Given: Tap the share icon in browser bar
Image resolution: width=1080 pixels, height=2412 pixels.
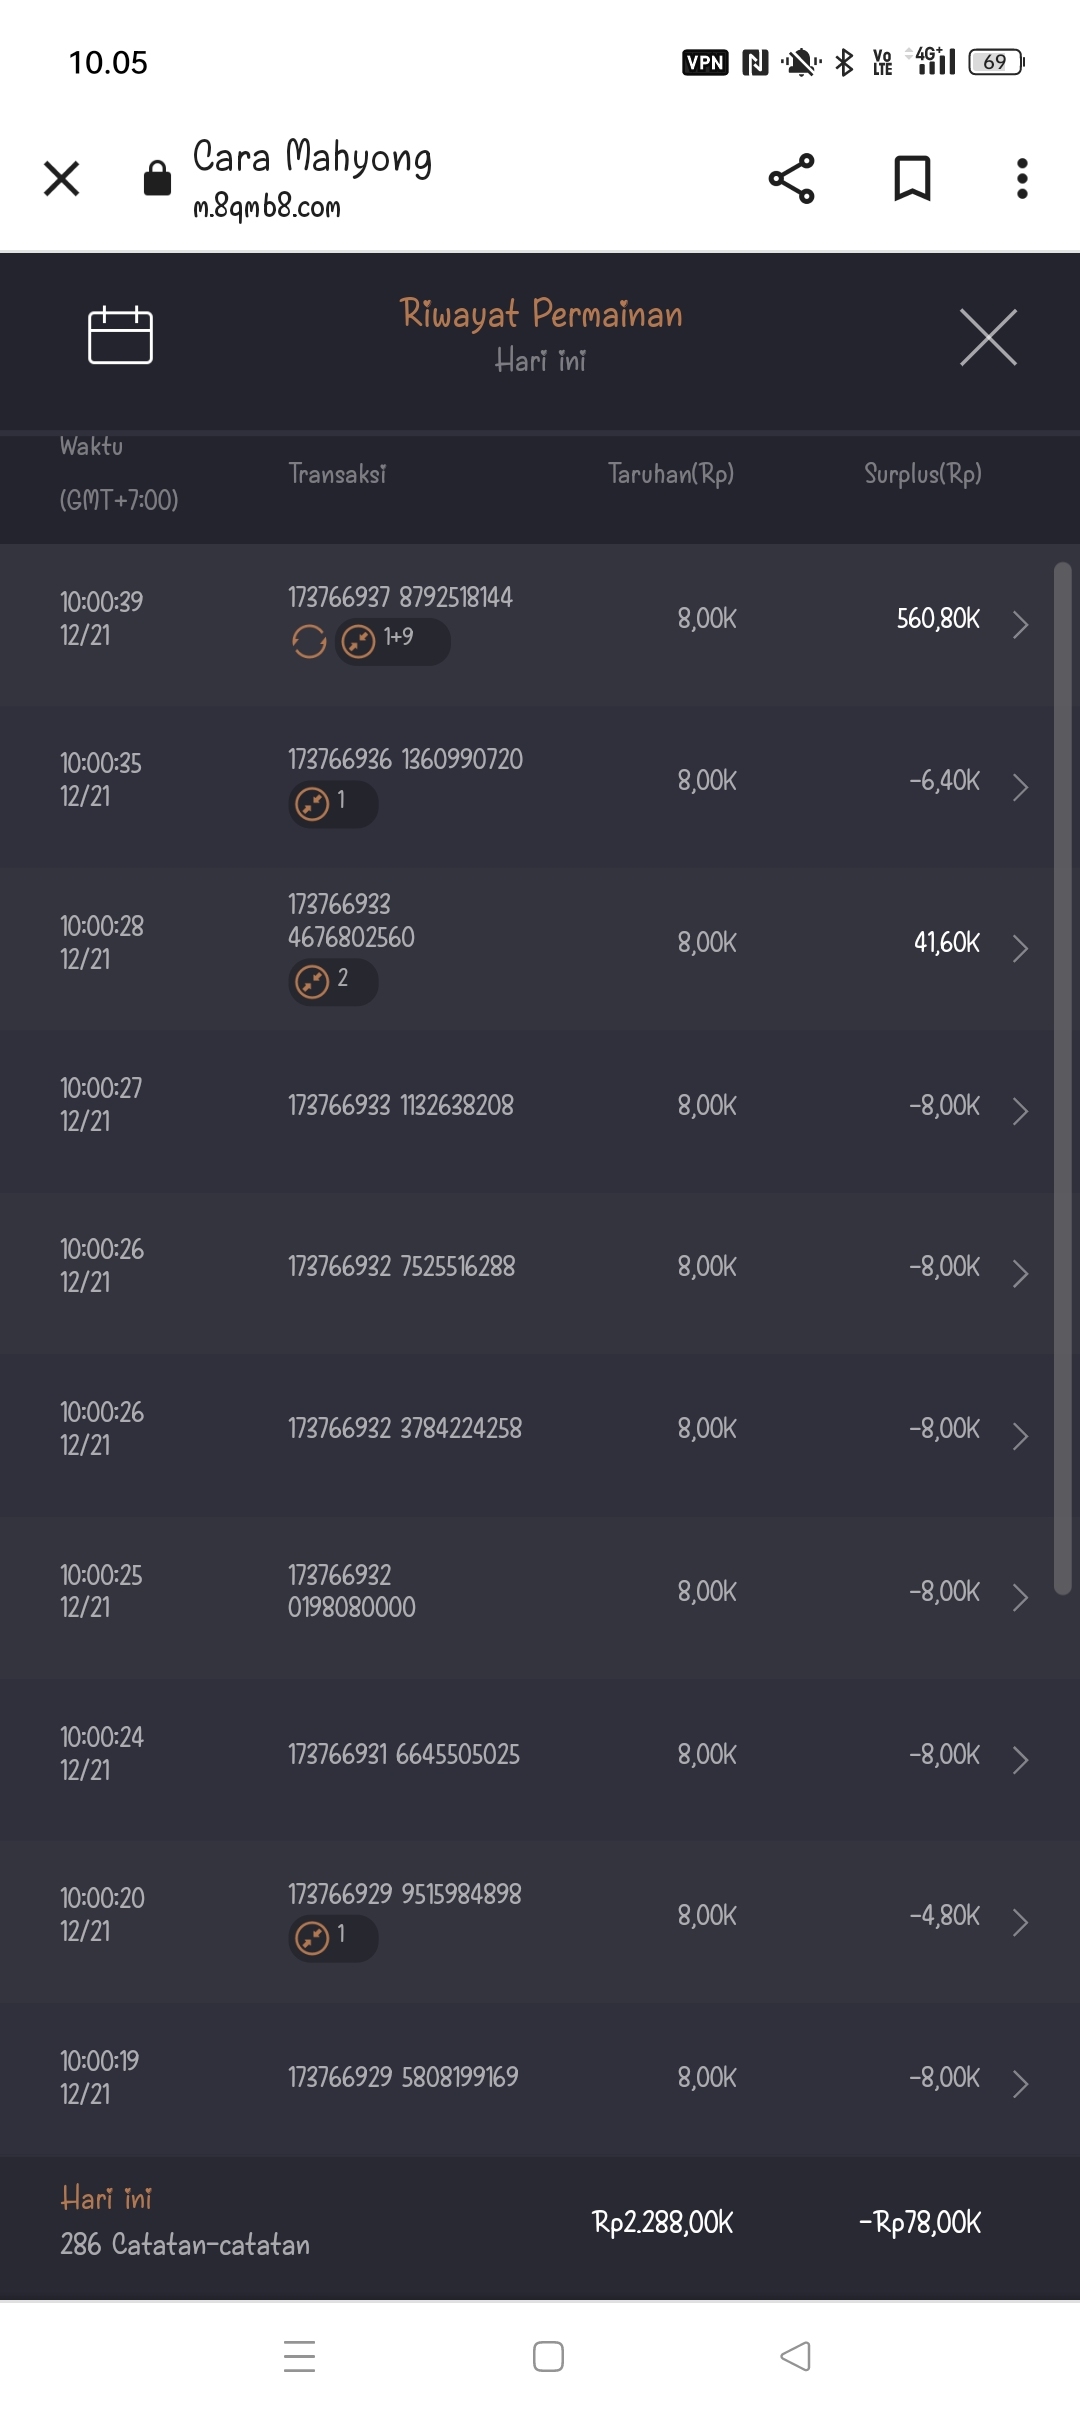Looking at the screenshot, I should pos(791,179).
